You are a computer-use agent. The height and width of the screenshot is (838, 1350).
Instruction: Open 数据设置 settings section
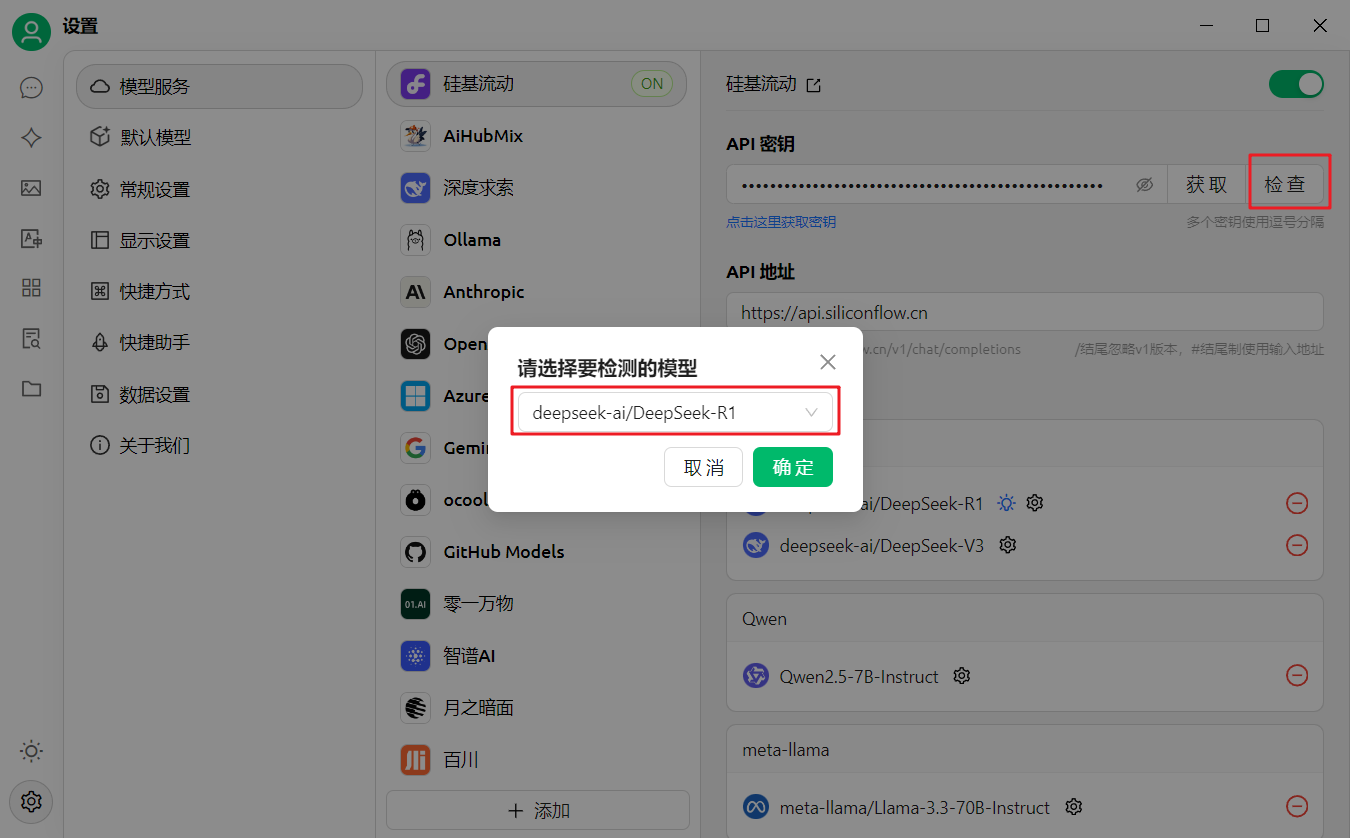click(219, 394)
